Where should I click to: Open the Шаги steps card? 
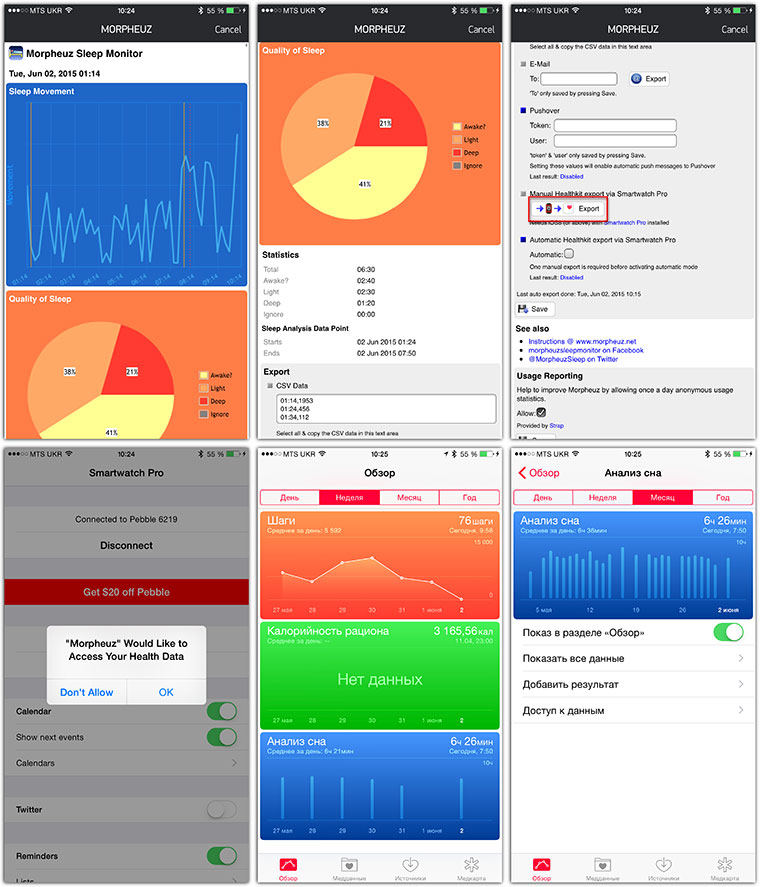(380, 565)
